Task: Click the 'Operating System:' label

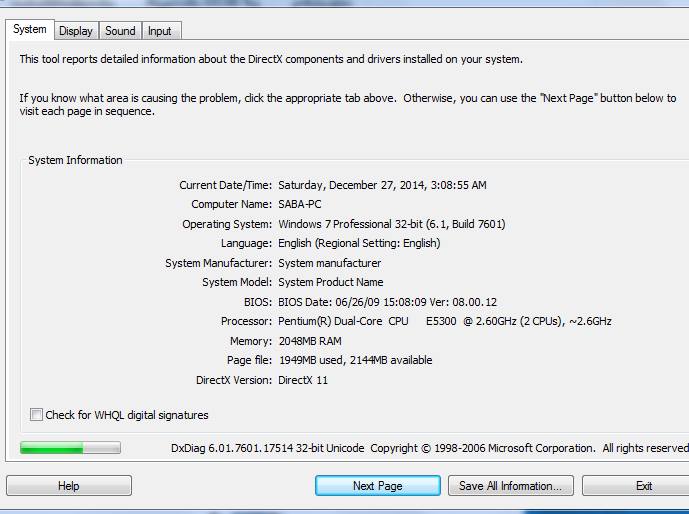Action: click(x=227, y=224)
